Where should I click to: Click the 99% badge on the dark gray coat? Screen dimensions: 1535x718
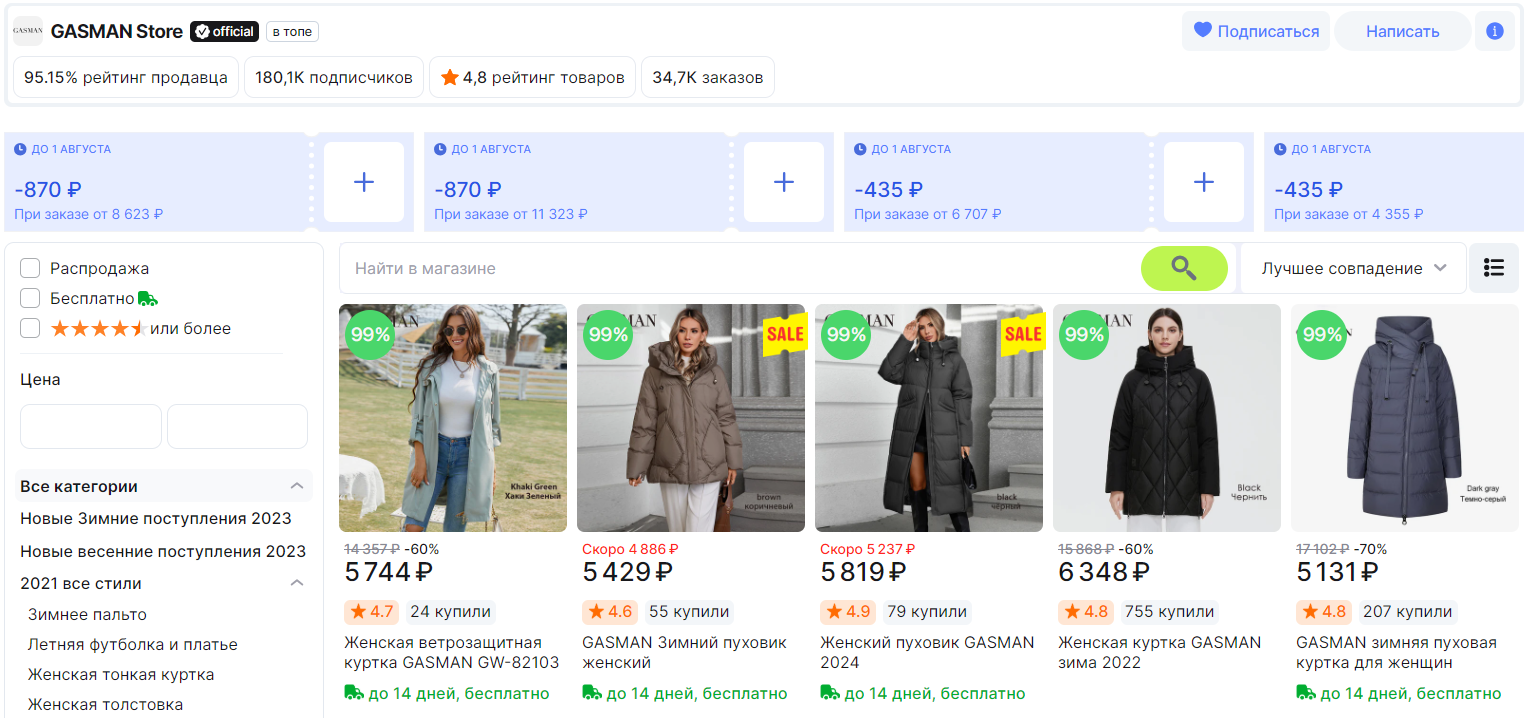click(1322, 335)
